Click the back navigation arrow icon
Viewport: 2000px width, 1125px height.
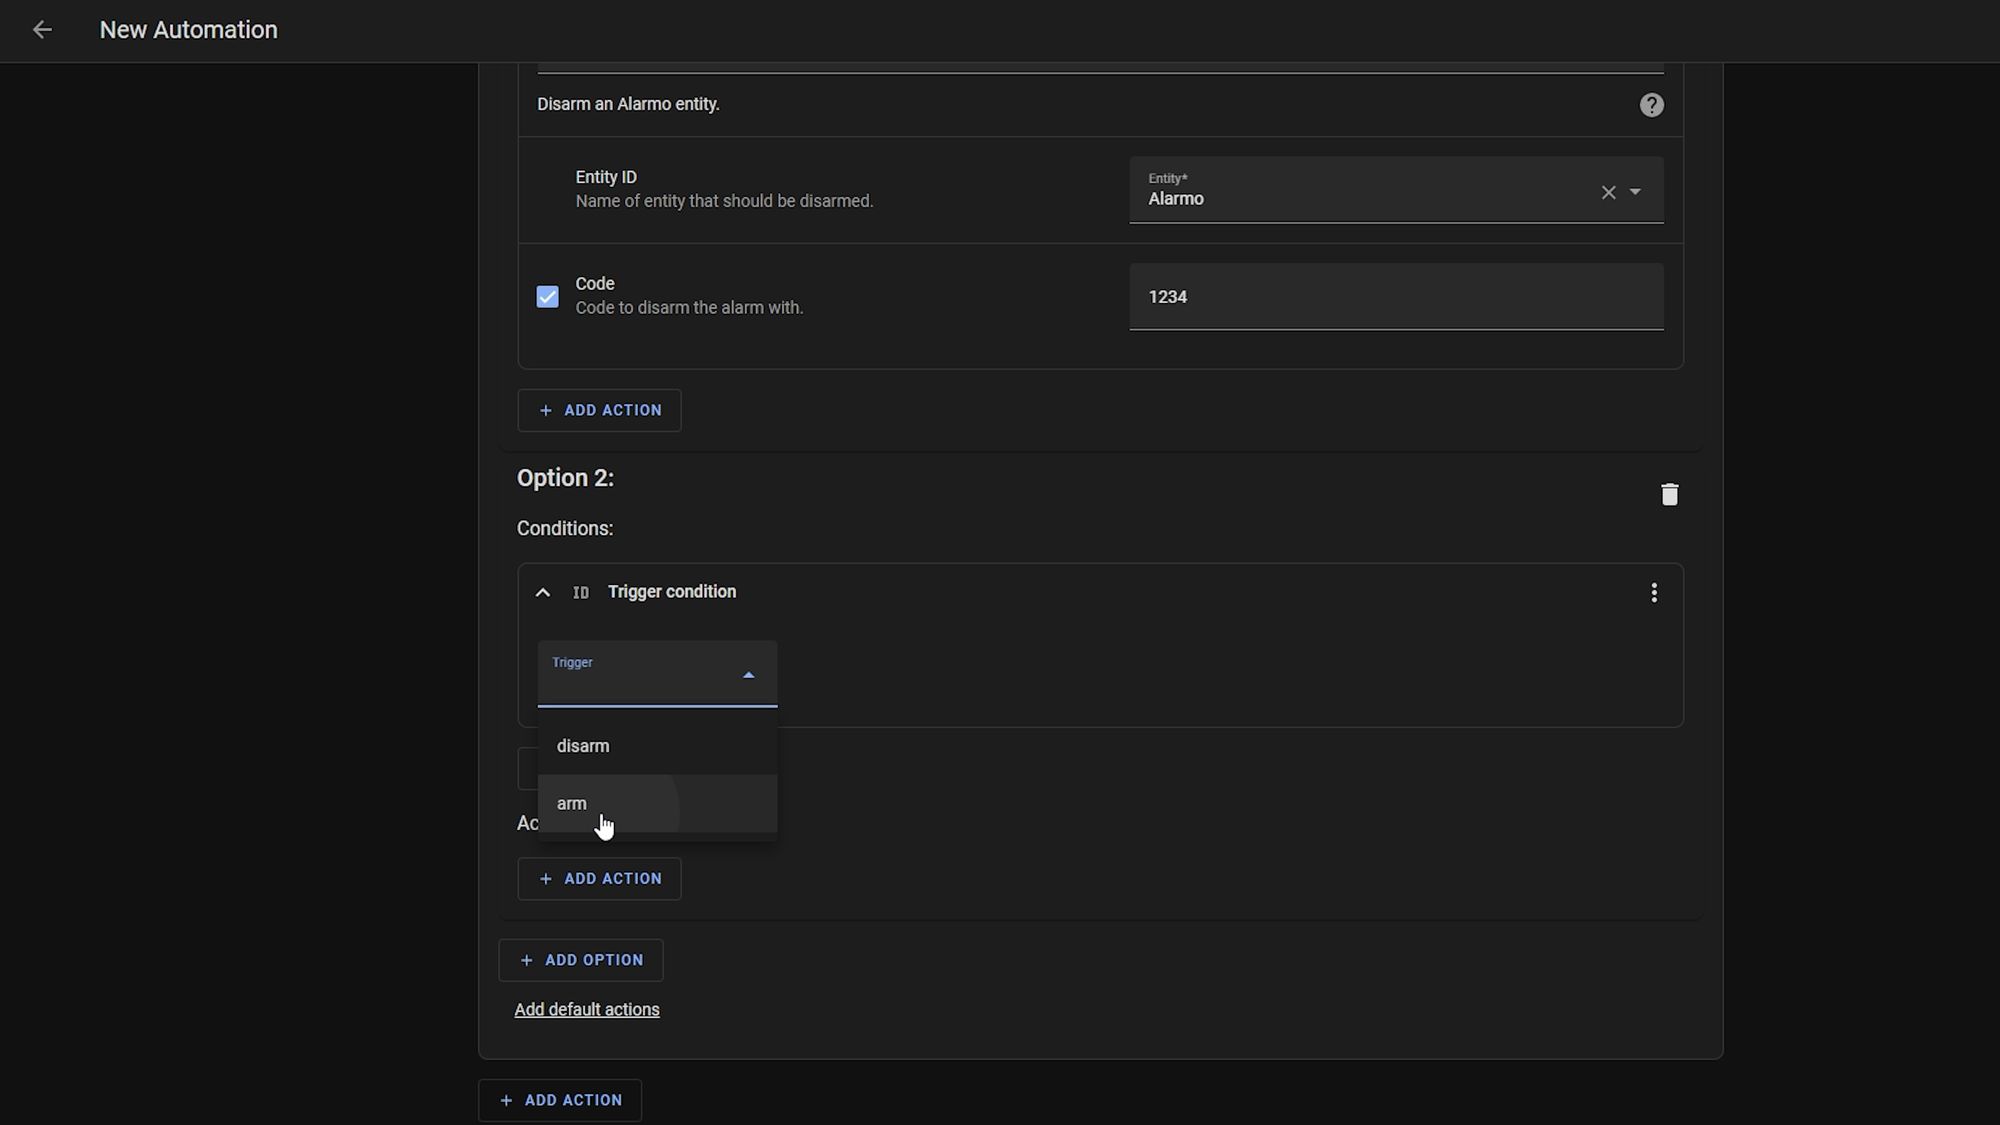coord(41,30)
